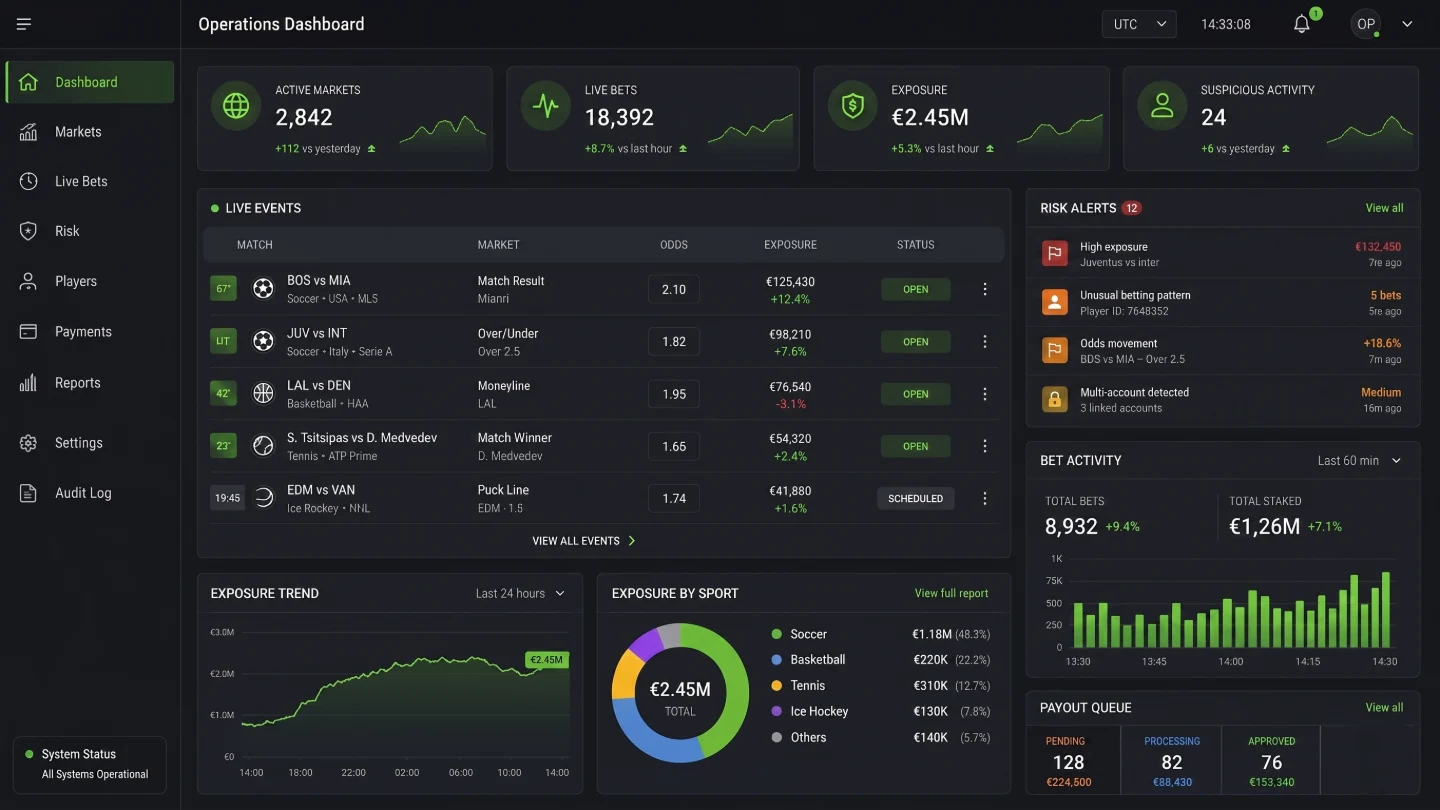Click SCHEDULED status for EDM vs VAN
The width and height of the screenshot is (1440, 810).
tap(916, 498)
